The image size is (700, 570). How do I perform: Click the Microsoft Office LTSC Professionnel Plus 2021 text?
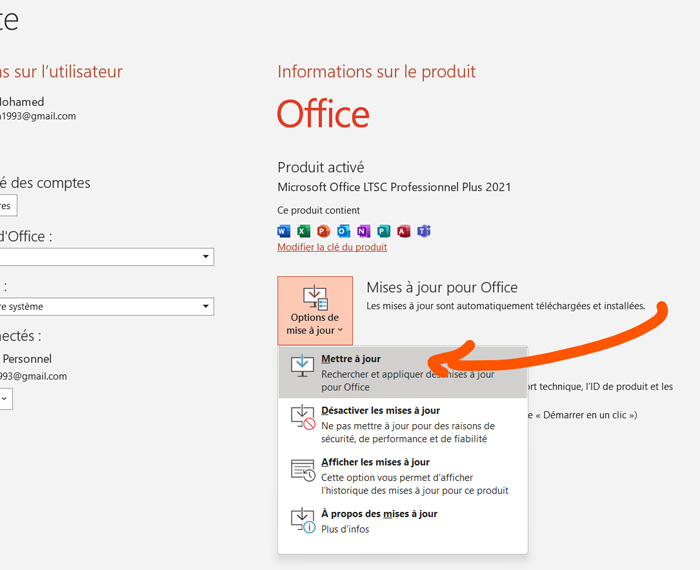[394, 187]
